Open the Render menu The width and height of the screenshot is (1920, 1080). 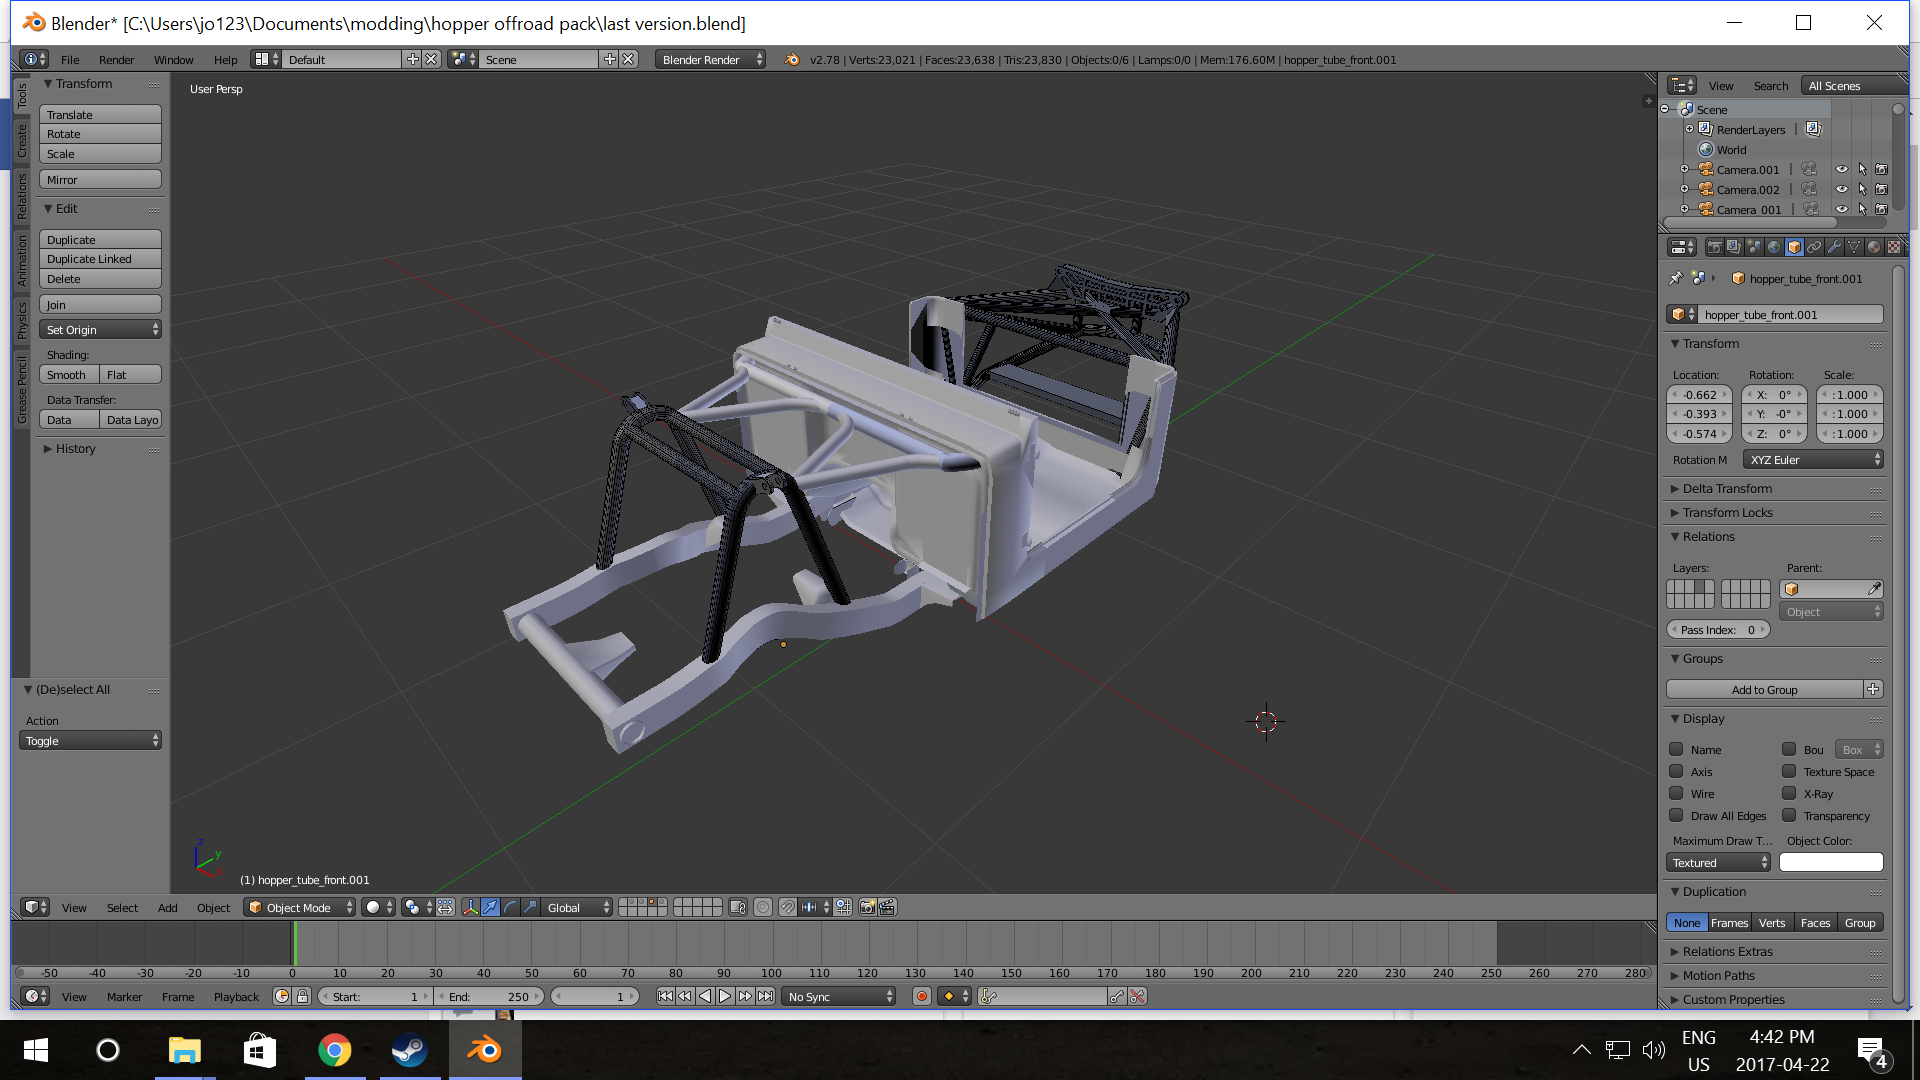[x=116, y=60]
